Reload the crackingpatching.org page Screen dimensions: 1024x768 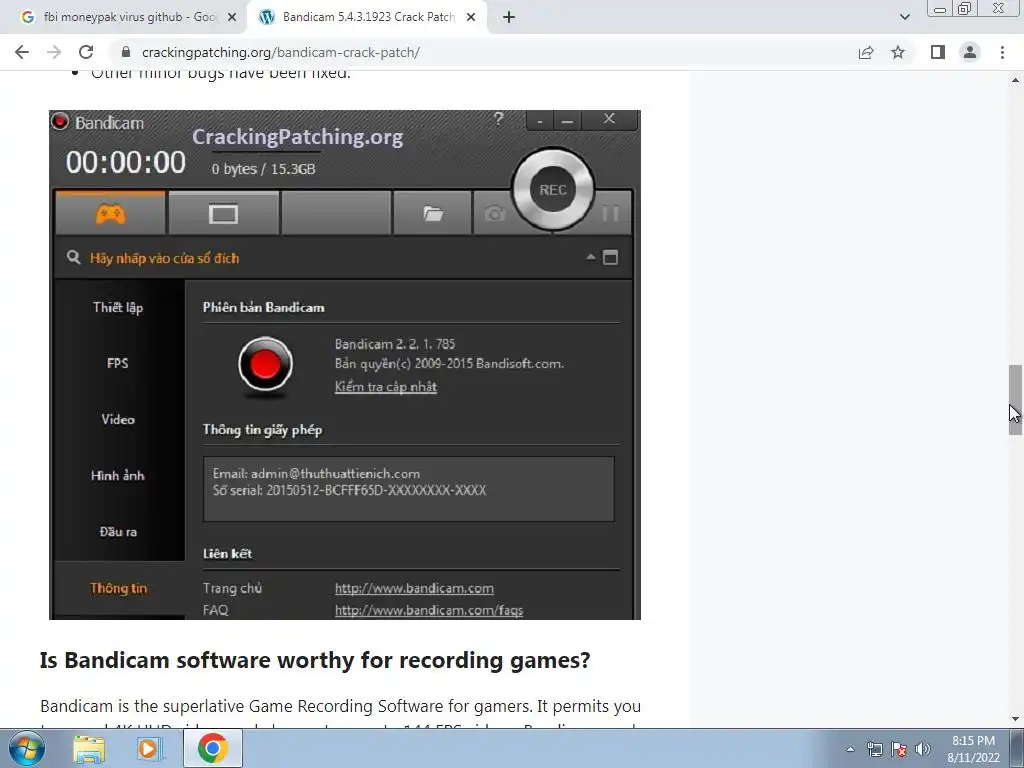click(x=86, y=52)
